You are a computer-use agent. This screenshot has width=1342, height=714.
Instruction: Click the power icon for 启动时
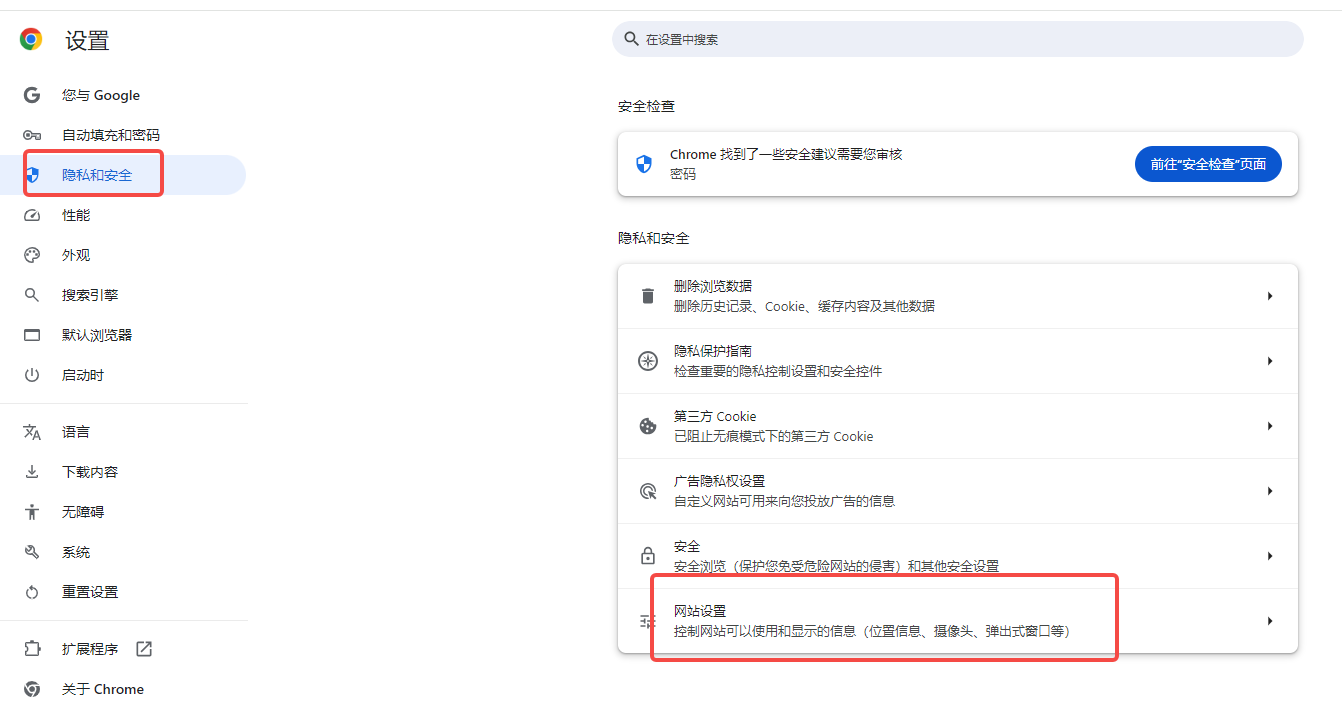click(32, 375)
